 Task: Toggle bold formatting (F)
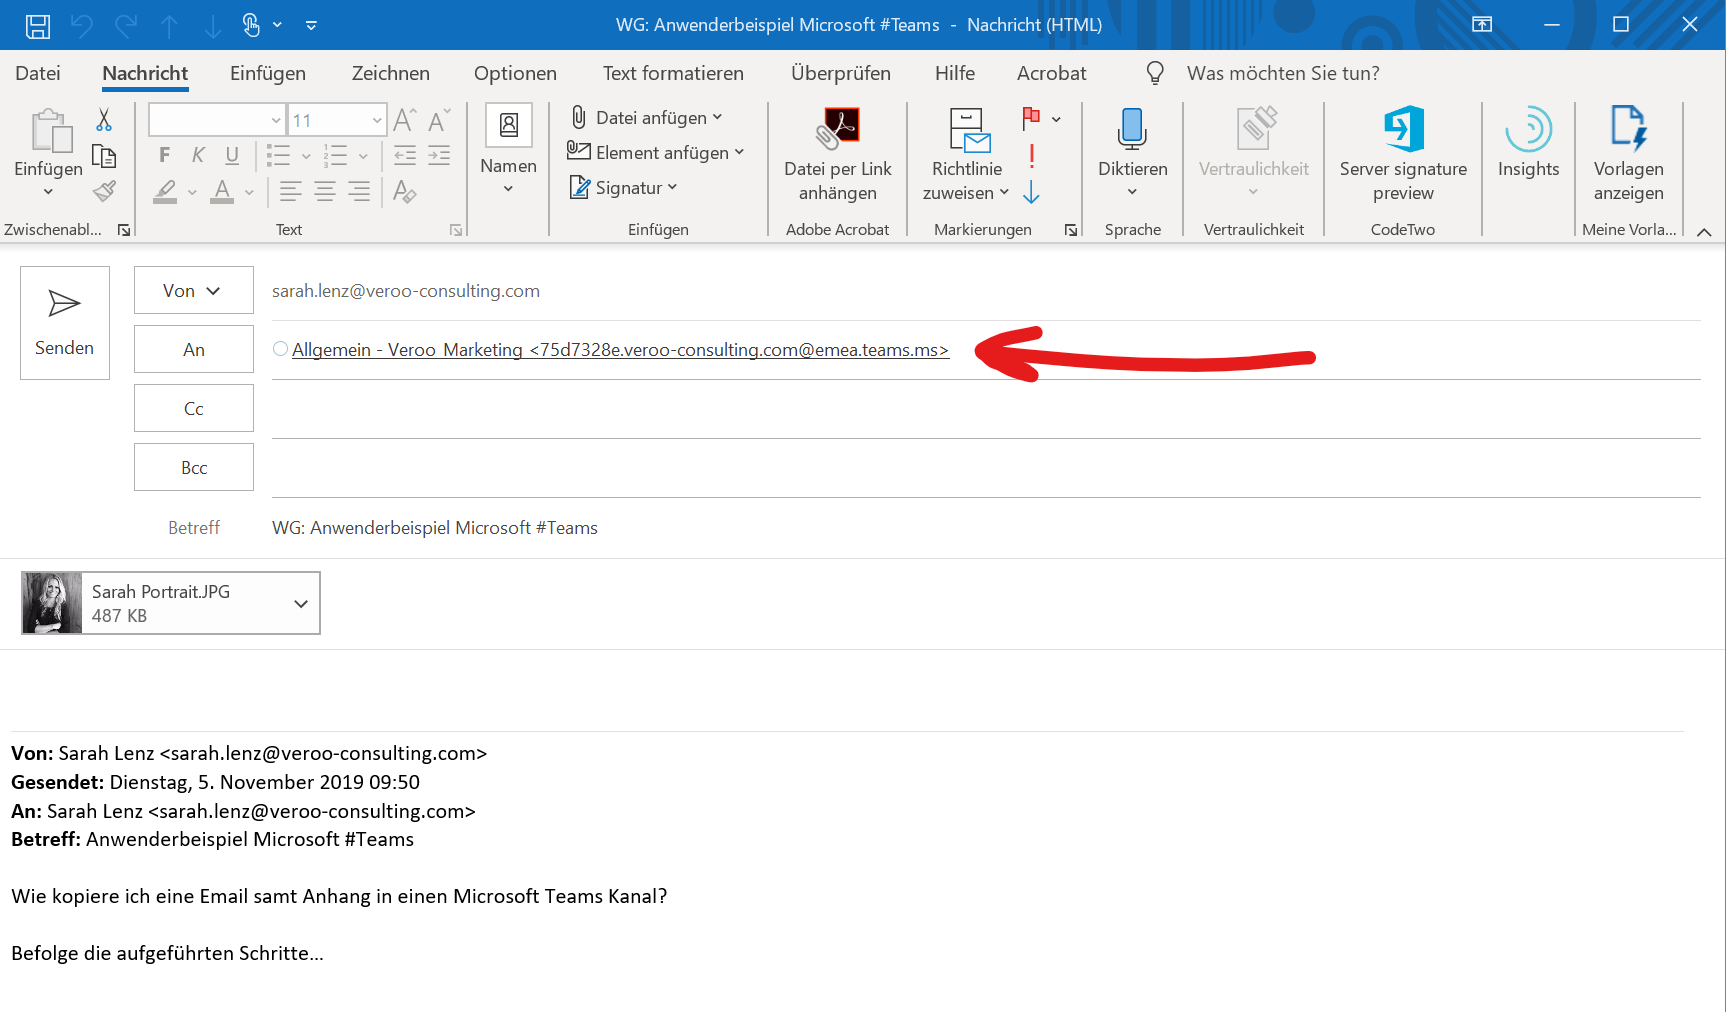(x=165, y=155)
